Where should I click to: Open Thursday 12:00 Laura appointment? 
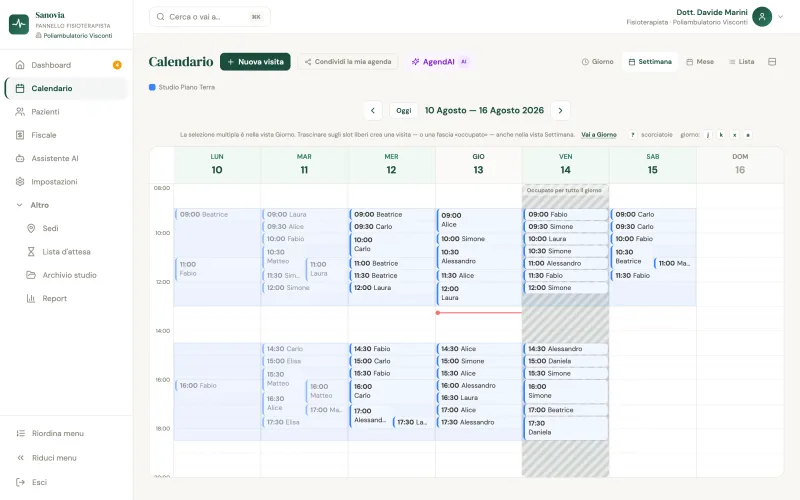tap(479, 293)
